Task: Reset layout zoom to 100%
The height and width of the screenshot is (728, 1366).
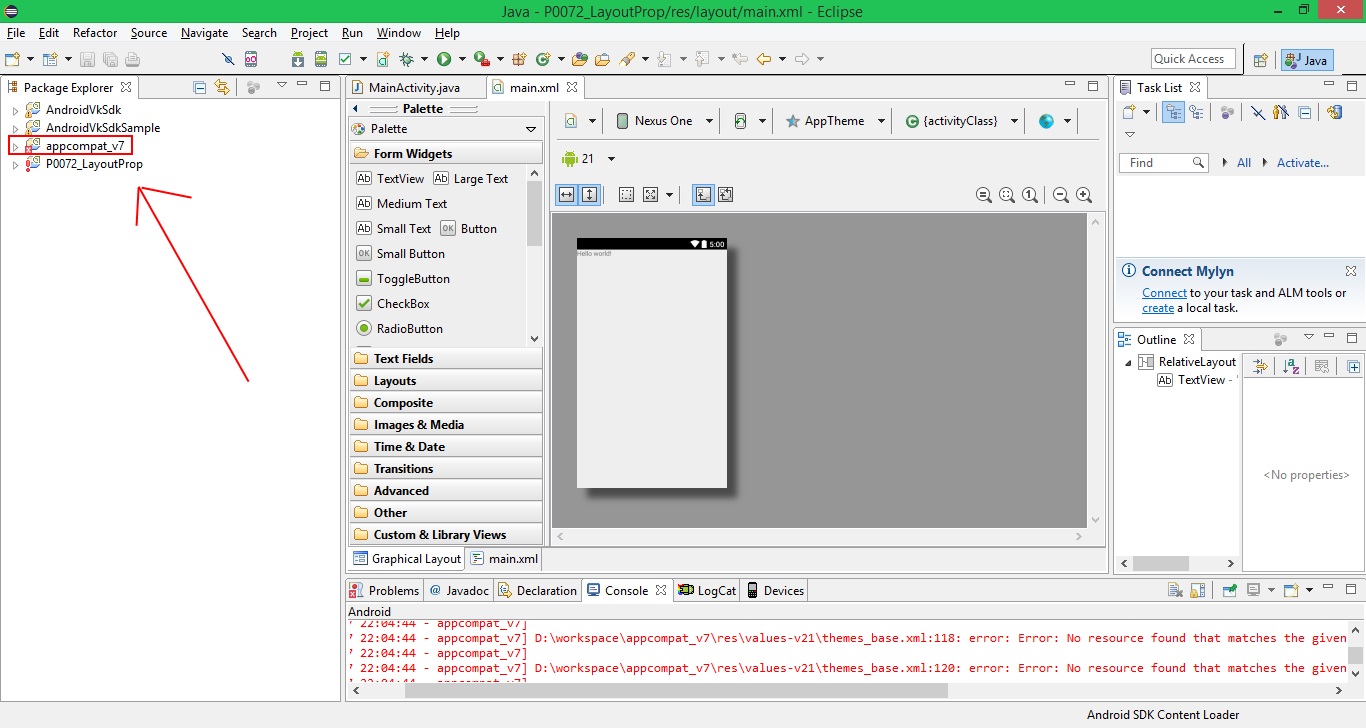Action: pyautogui.click(x=1030, y=195)
